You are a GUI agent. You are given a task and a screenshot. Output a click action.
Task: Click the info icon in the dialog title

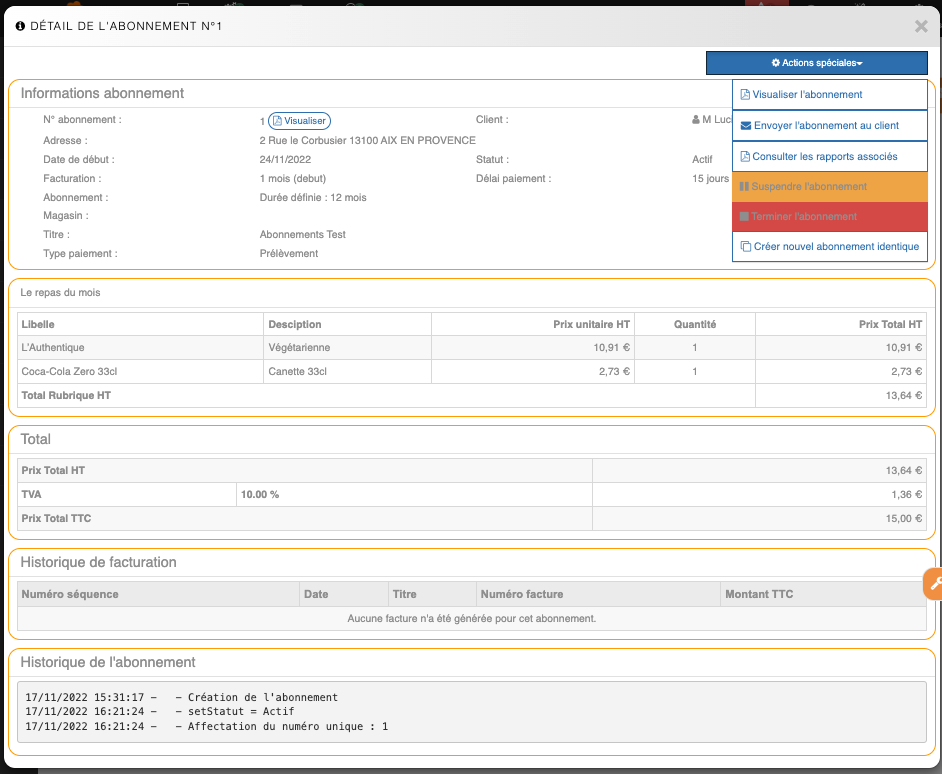coord(20,27)
